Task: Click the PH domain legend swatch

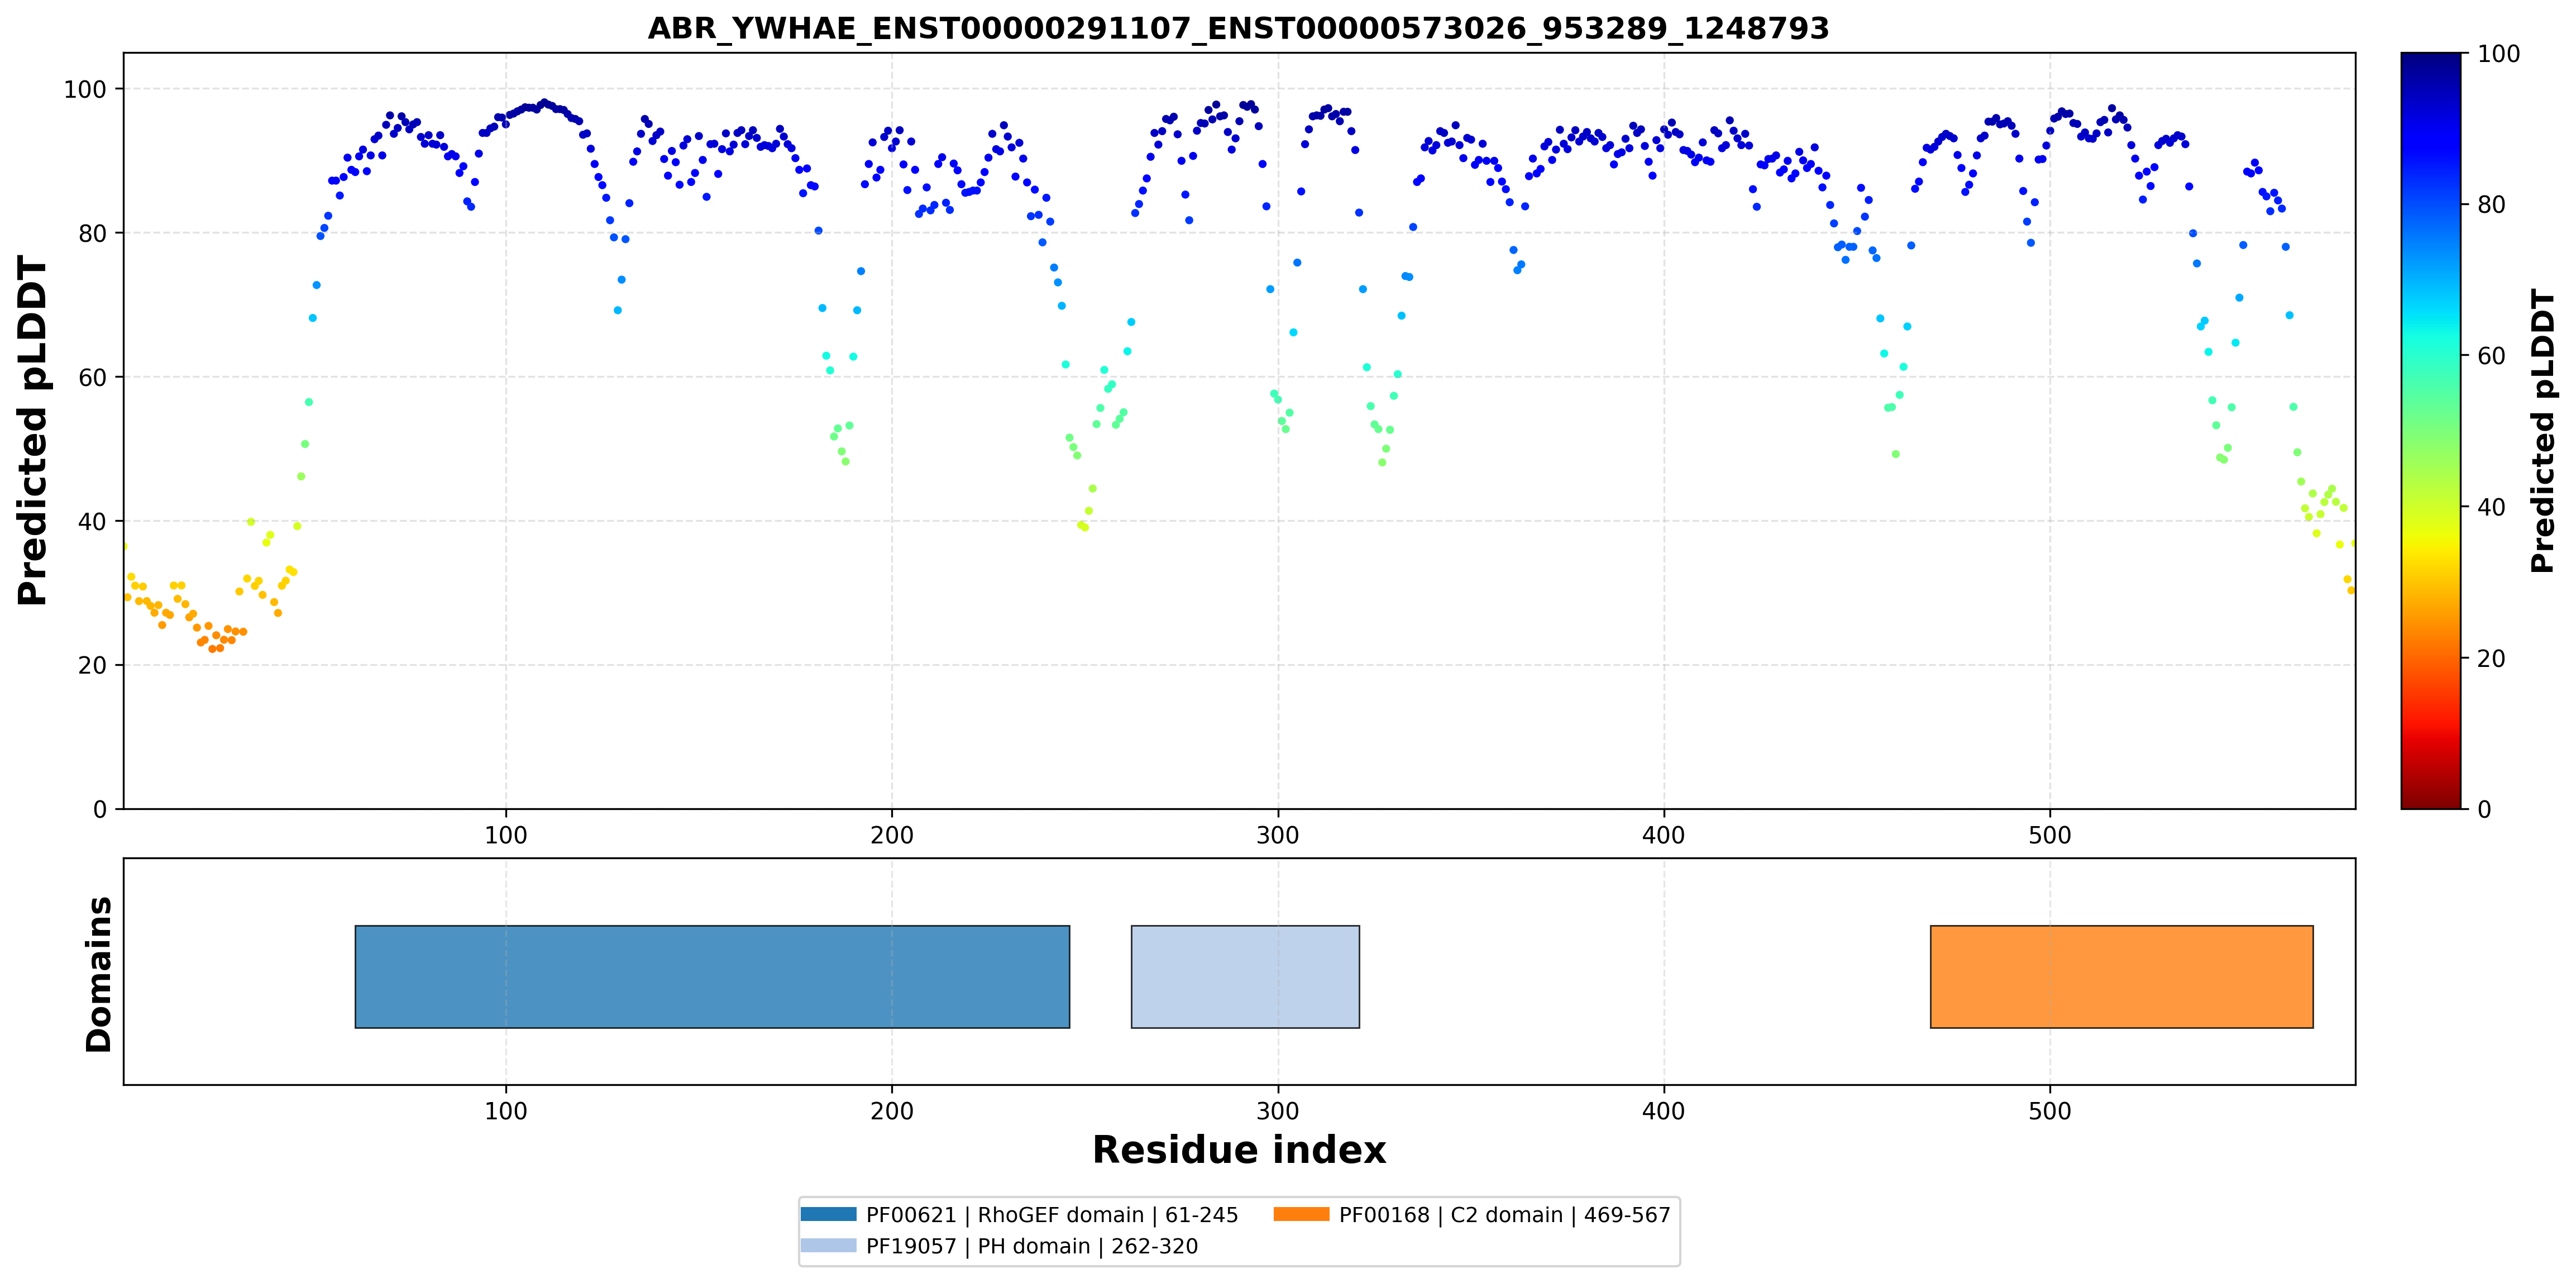Action: pos(828,1245)
